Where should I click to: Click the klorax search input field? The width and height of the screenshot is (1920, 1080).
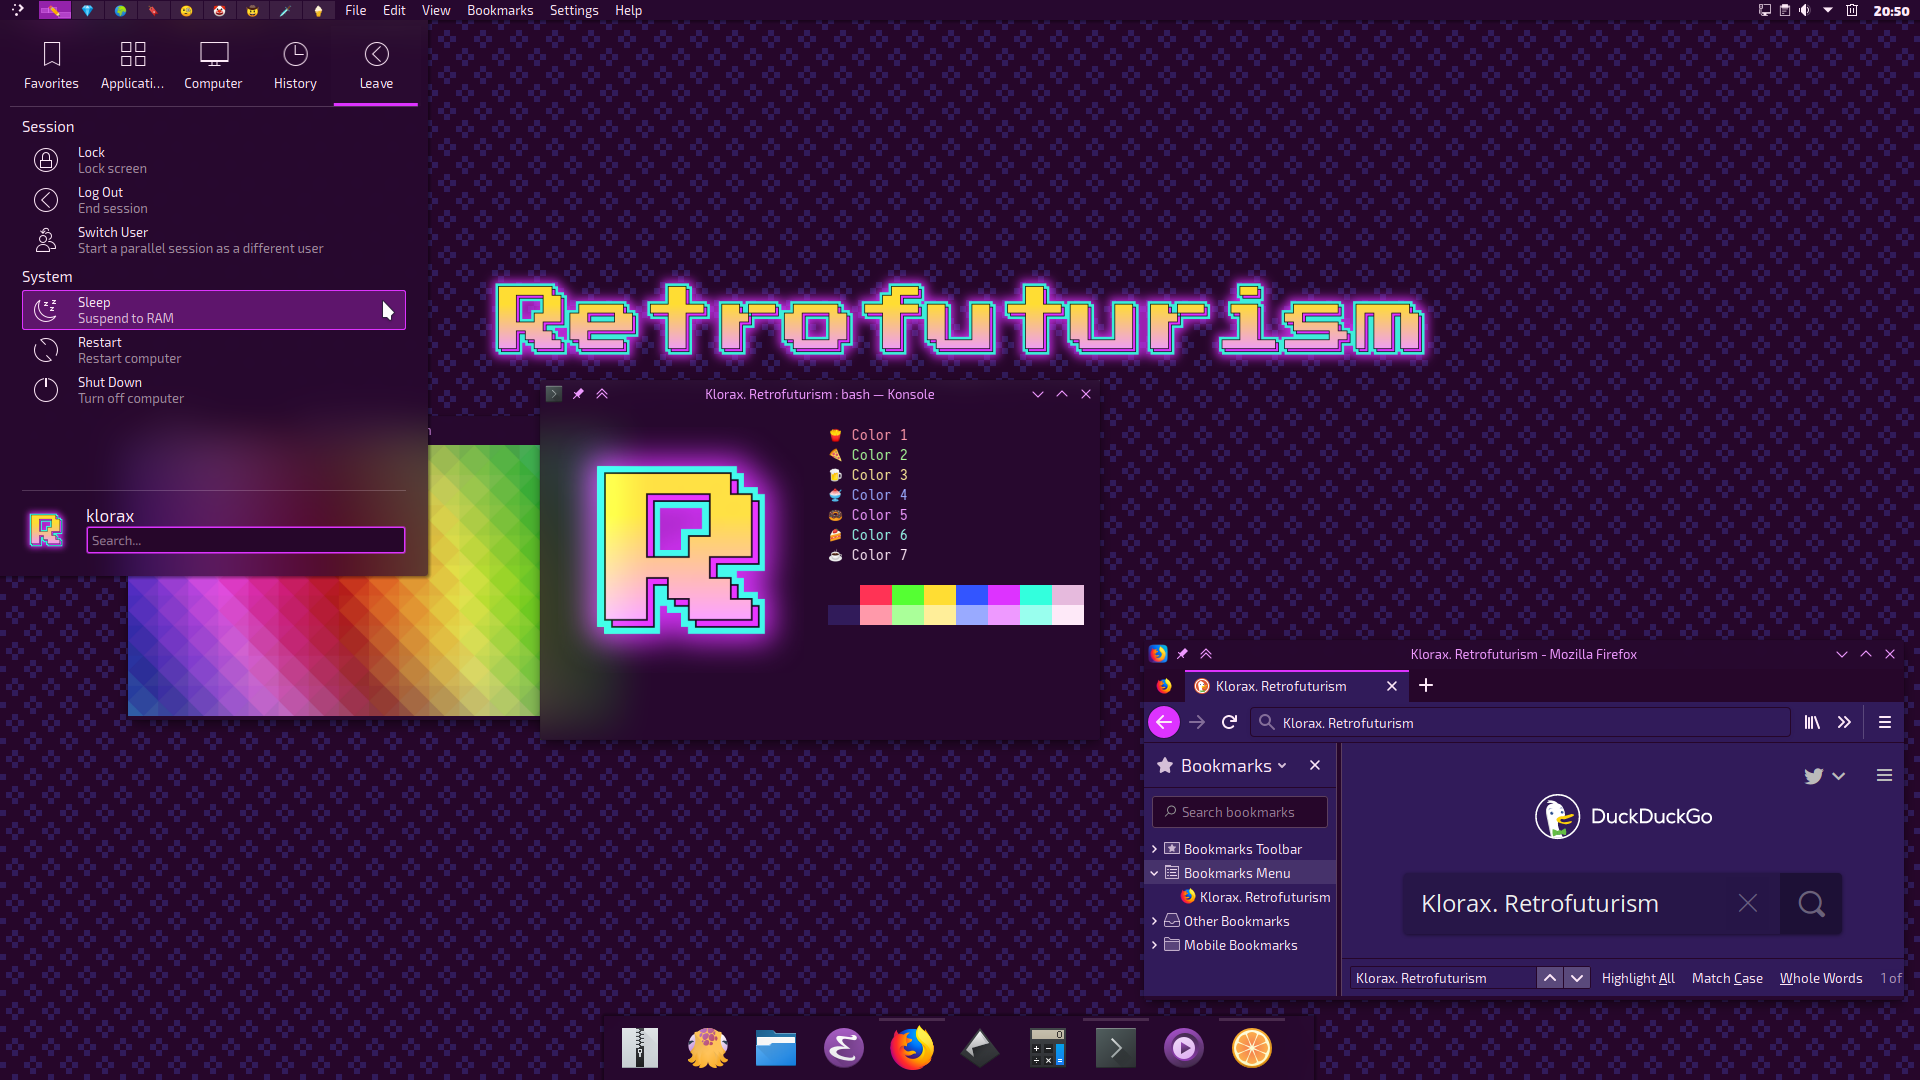click(245, 539)
